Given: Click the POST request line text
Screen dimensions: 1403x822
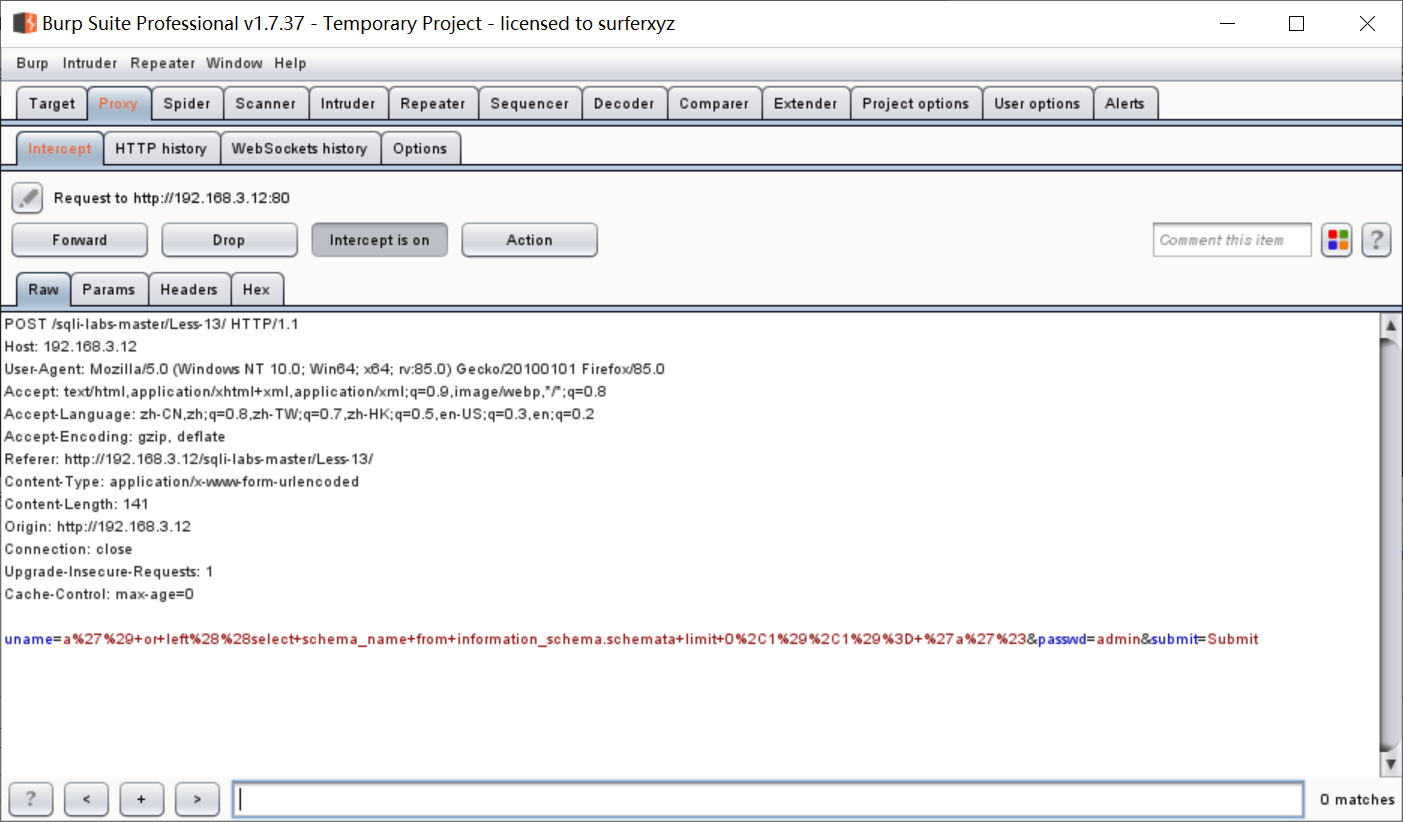Looking at the screenshot, I should coord(152,324).
